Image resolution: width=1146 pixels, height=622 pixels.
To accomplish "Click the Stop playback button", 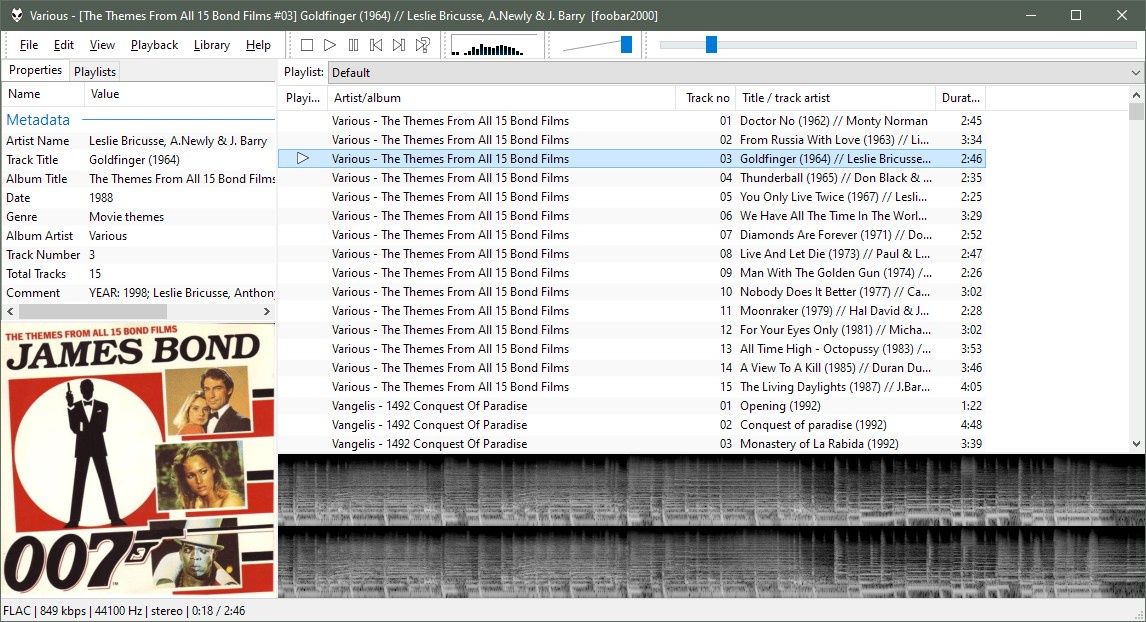I will click(307, 45).
